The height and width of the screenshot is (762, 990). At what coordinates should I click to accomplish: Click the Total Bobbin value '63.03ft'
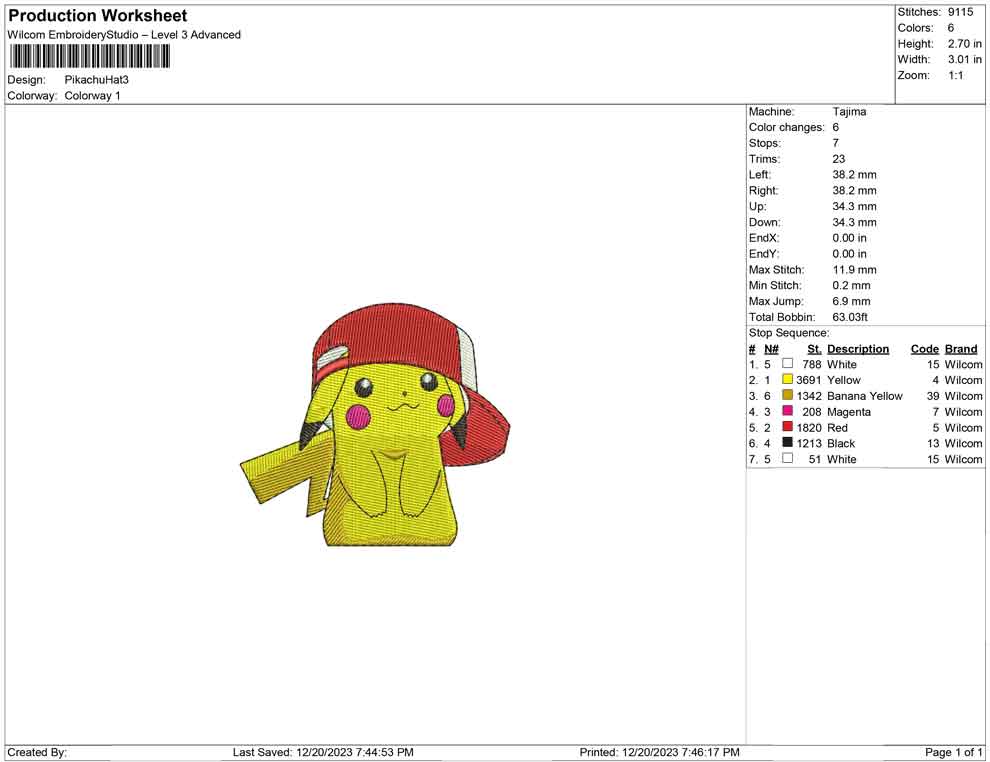850,317
